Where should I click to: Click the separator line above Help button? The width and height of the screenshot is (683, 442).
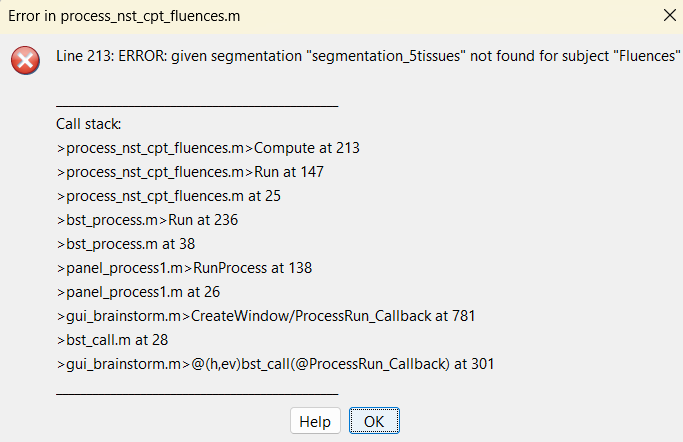click(197, 394)
